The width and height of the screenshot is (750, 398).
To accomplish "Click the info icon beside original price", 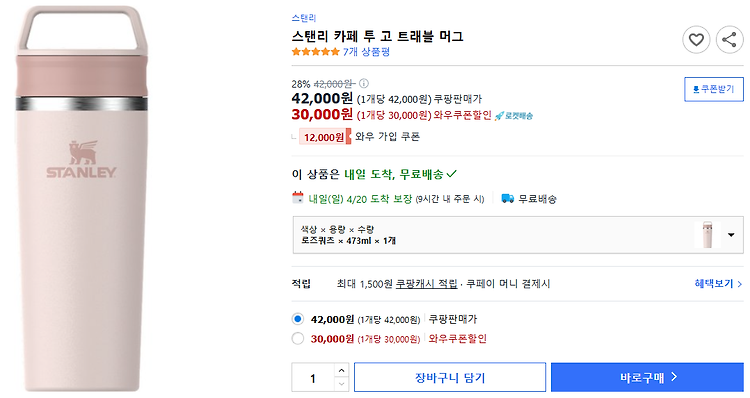I will pyautogui.click(x=364, y=84).
